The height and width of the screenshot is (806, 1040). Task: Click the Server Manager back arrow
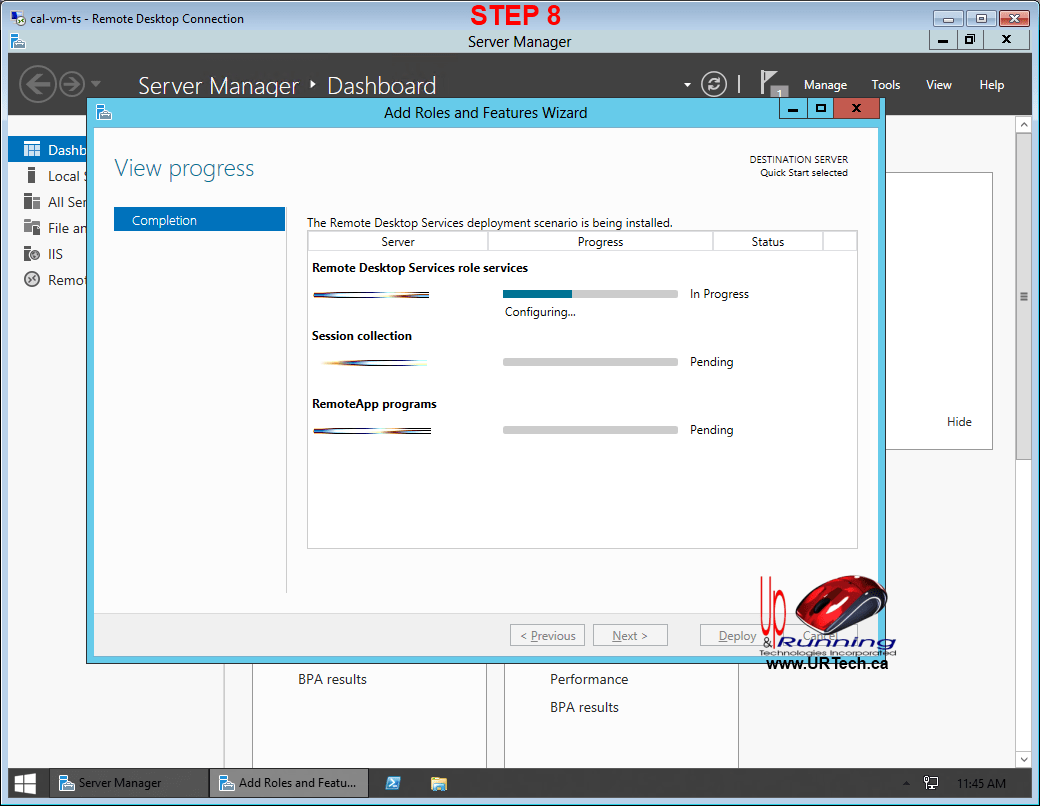pos(37,84)
